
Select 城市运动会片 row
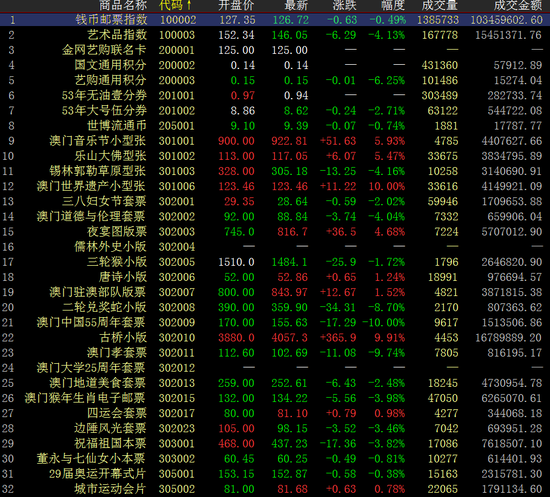(275, 489)
